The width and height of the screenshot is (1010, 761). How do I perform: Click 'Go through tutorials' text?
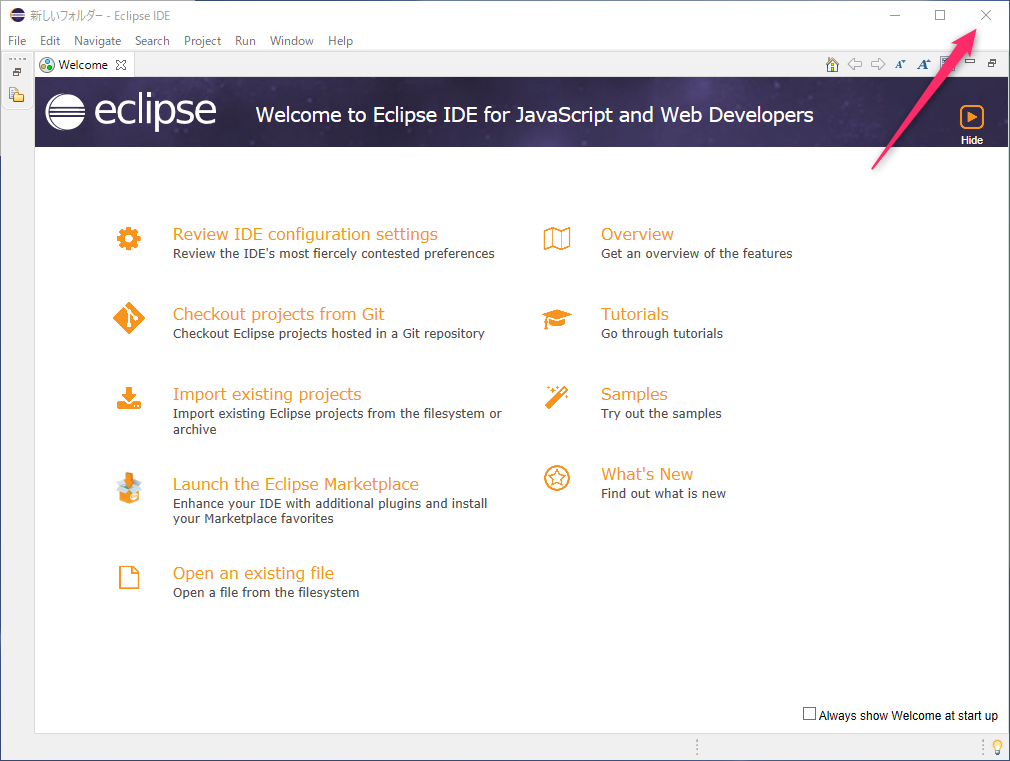(662, 334)
